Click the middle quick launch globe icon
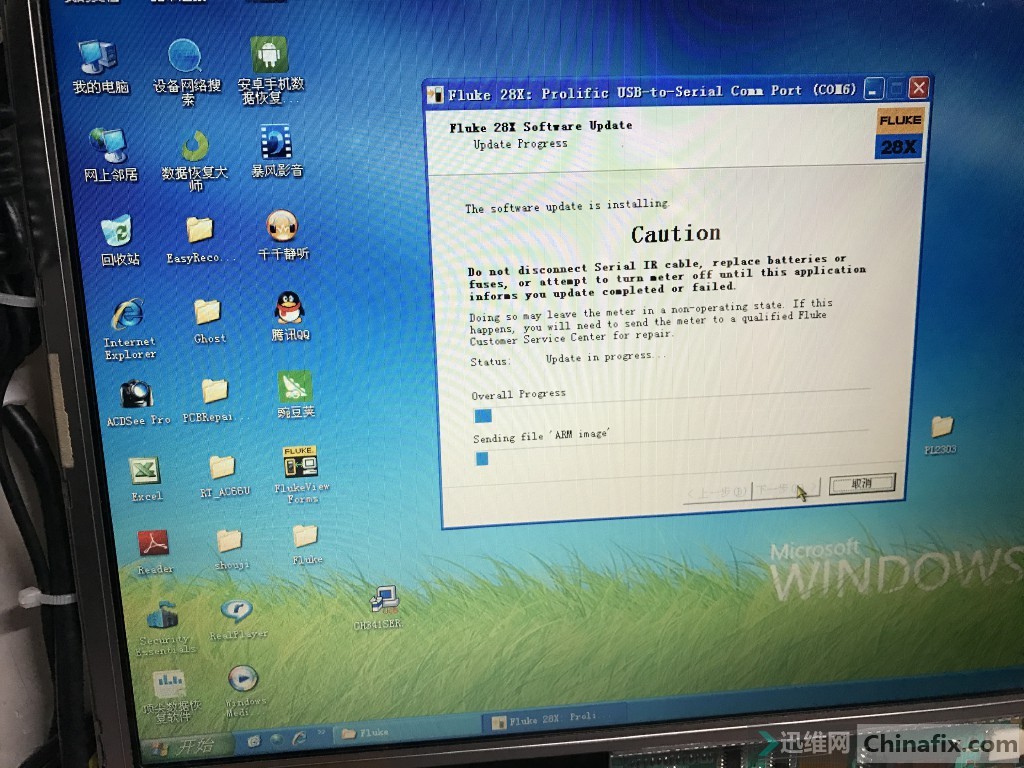Viewport: 1024px width, 768px height. tap(277, 739)
